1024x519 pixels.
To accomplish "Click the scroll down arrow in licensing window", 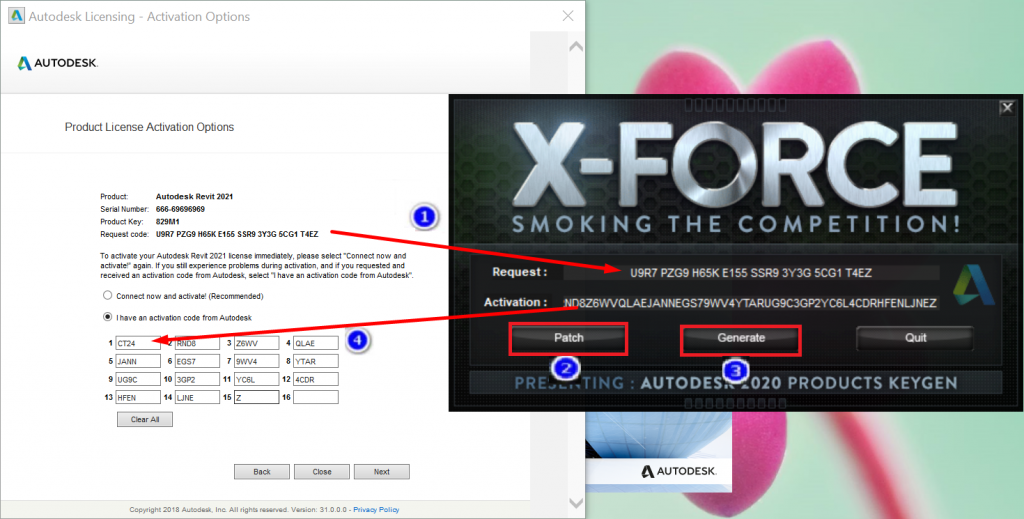I will pos(576,503).
